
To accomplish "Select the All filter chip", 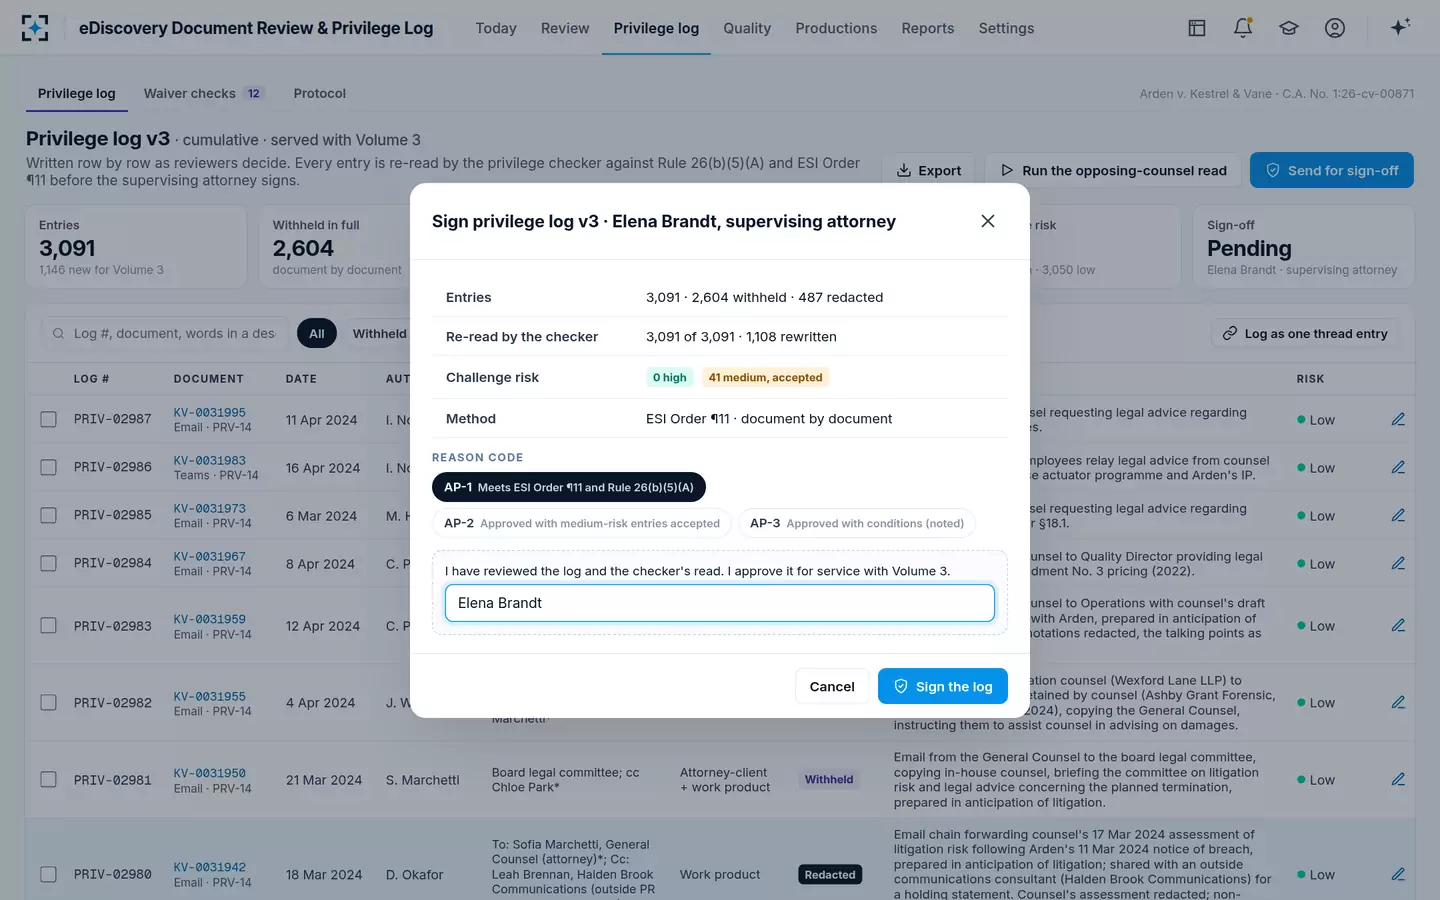I will 317,333.
